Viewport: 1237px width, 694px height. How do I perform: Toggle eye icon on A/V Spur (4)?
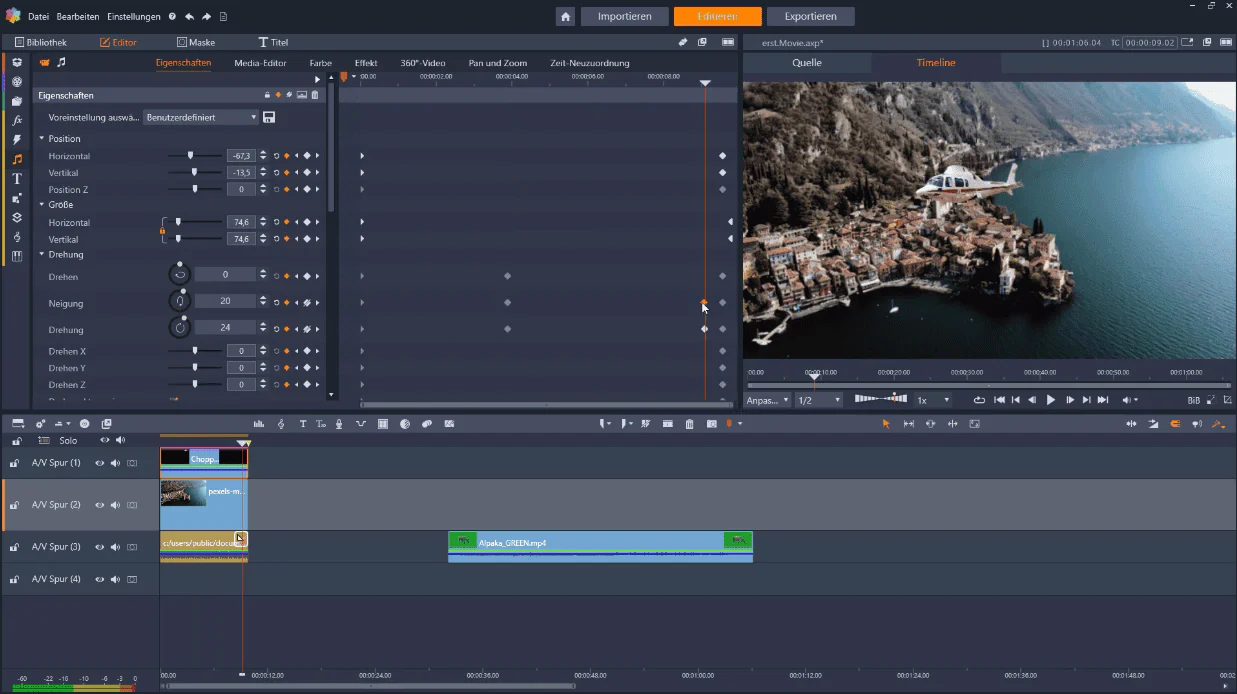click(99, 579)
